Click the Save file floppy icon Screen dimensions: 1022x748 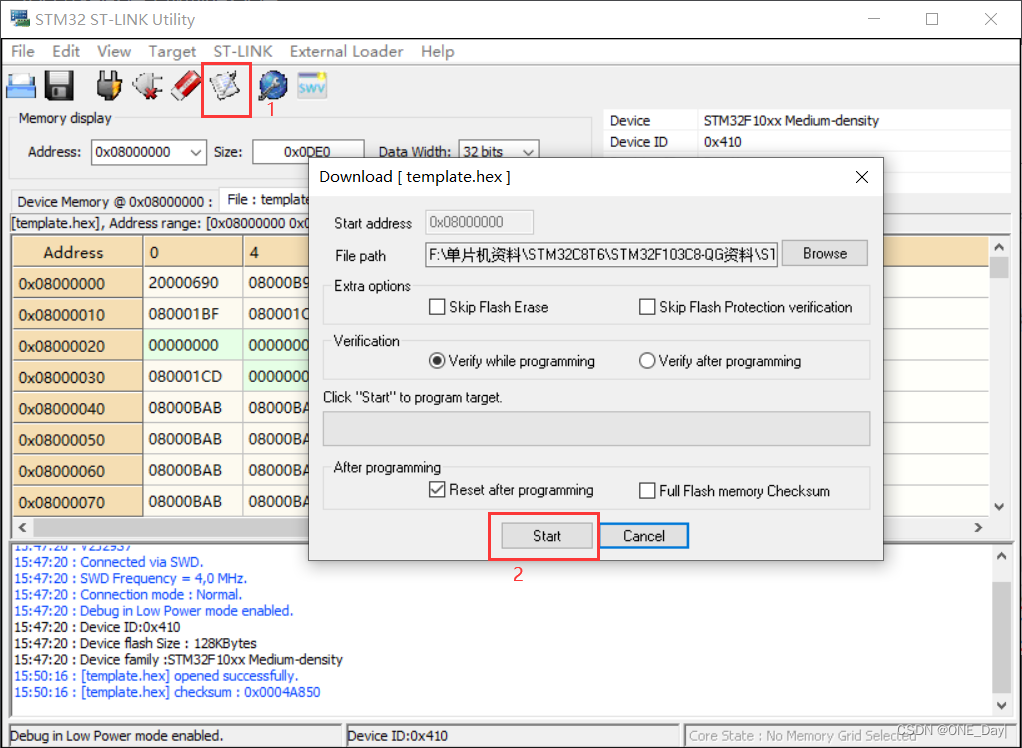pos(59,86)
